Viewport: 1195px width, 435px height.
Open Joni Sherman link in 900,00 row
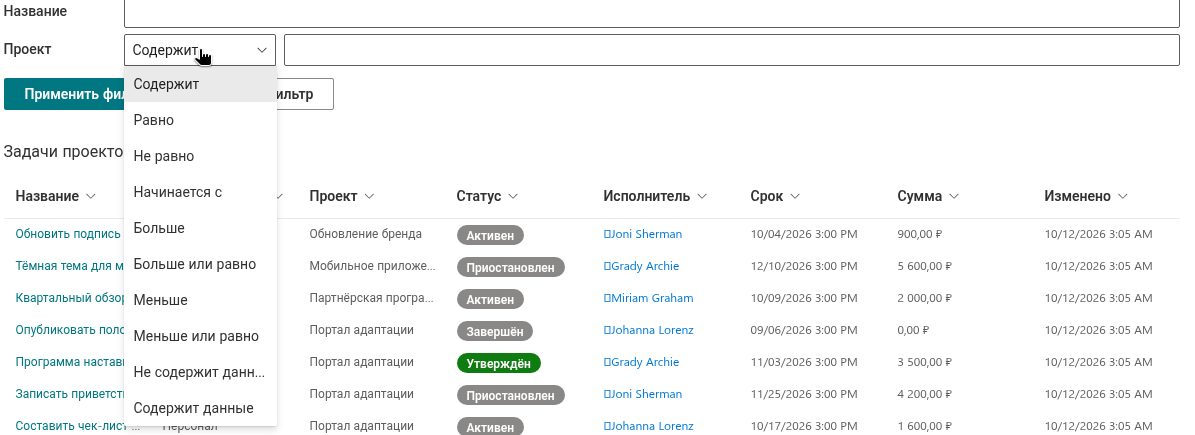642,234
